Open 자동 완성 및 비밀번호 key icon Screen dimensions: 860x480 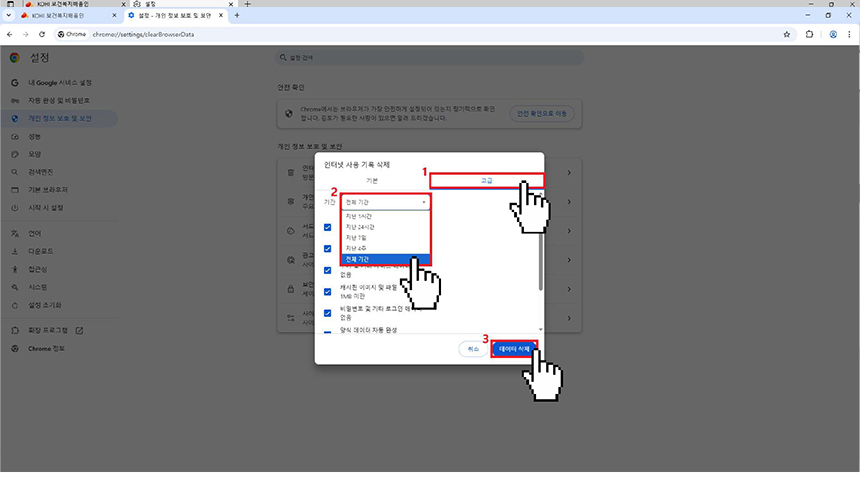(15, 100)
